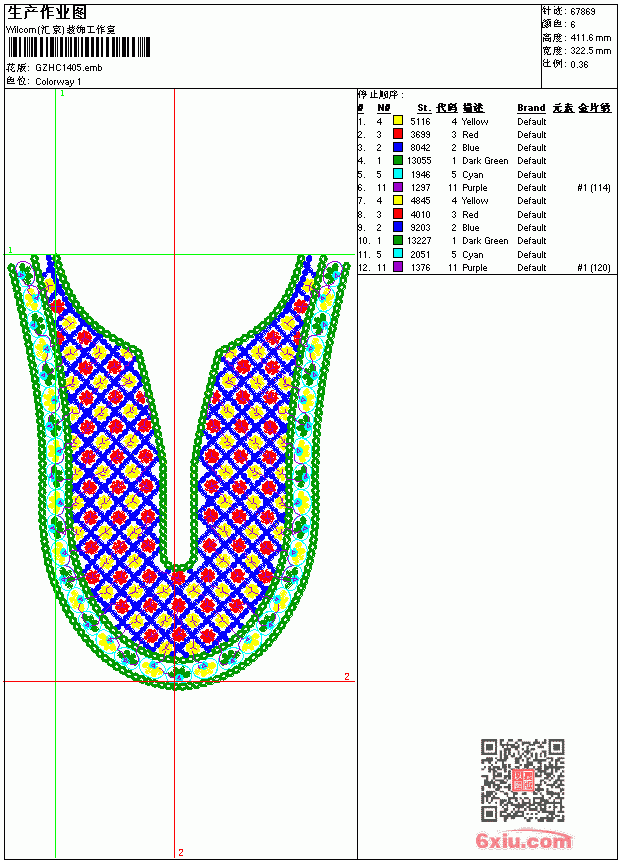Pick the red swatch beside 3699

[398, 134]
